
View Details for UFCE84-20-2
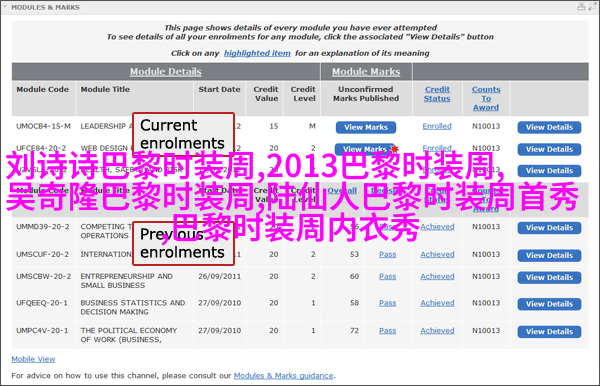coord(549,149)
